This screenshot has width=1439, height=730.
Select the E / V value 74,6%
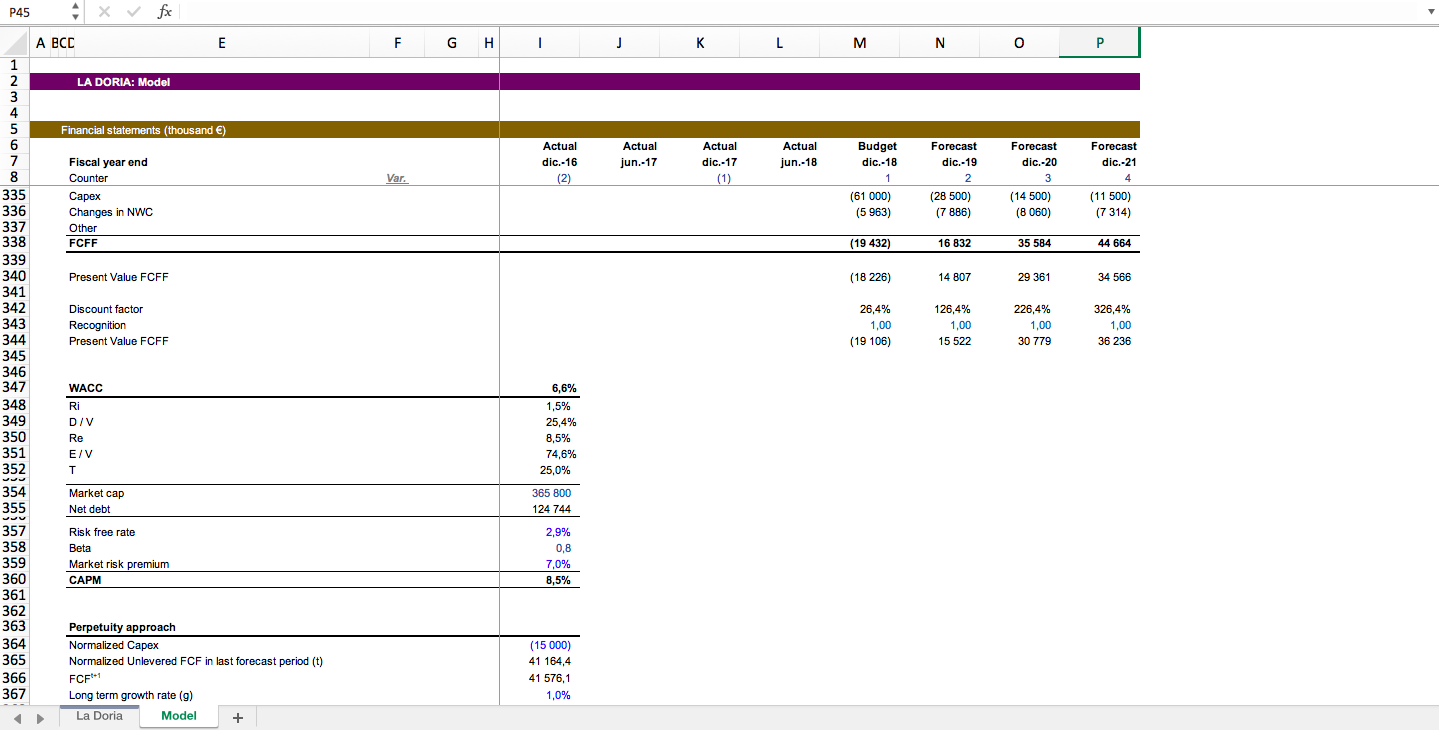(x=561, y=454)
